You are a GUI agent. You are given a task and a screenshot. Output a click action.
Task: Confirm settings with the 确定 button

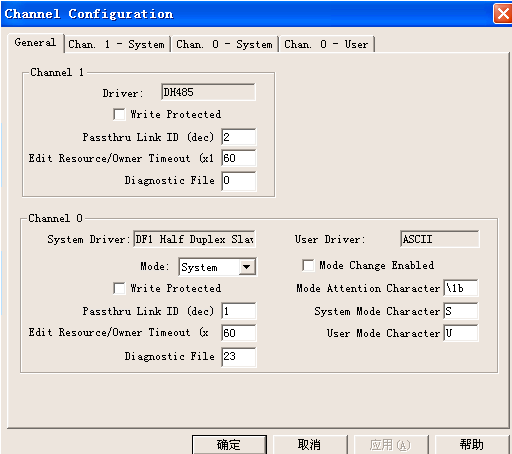229,444
